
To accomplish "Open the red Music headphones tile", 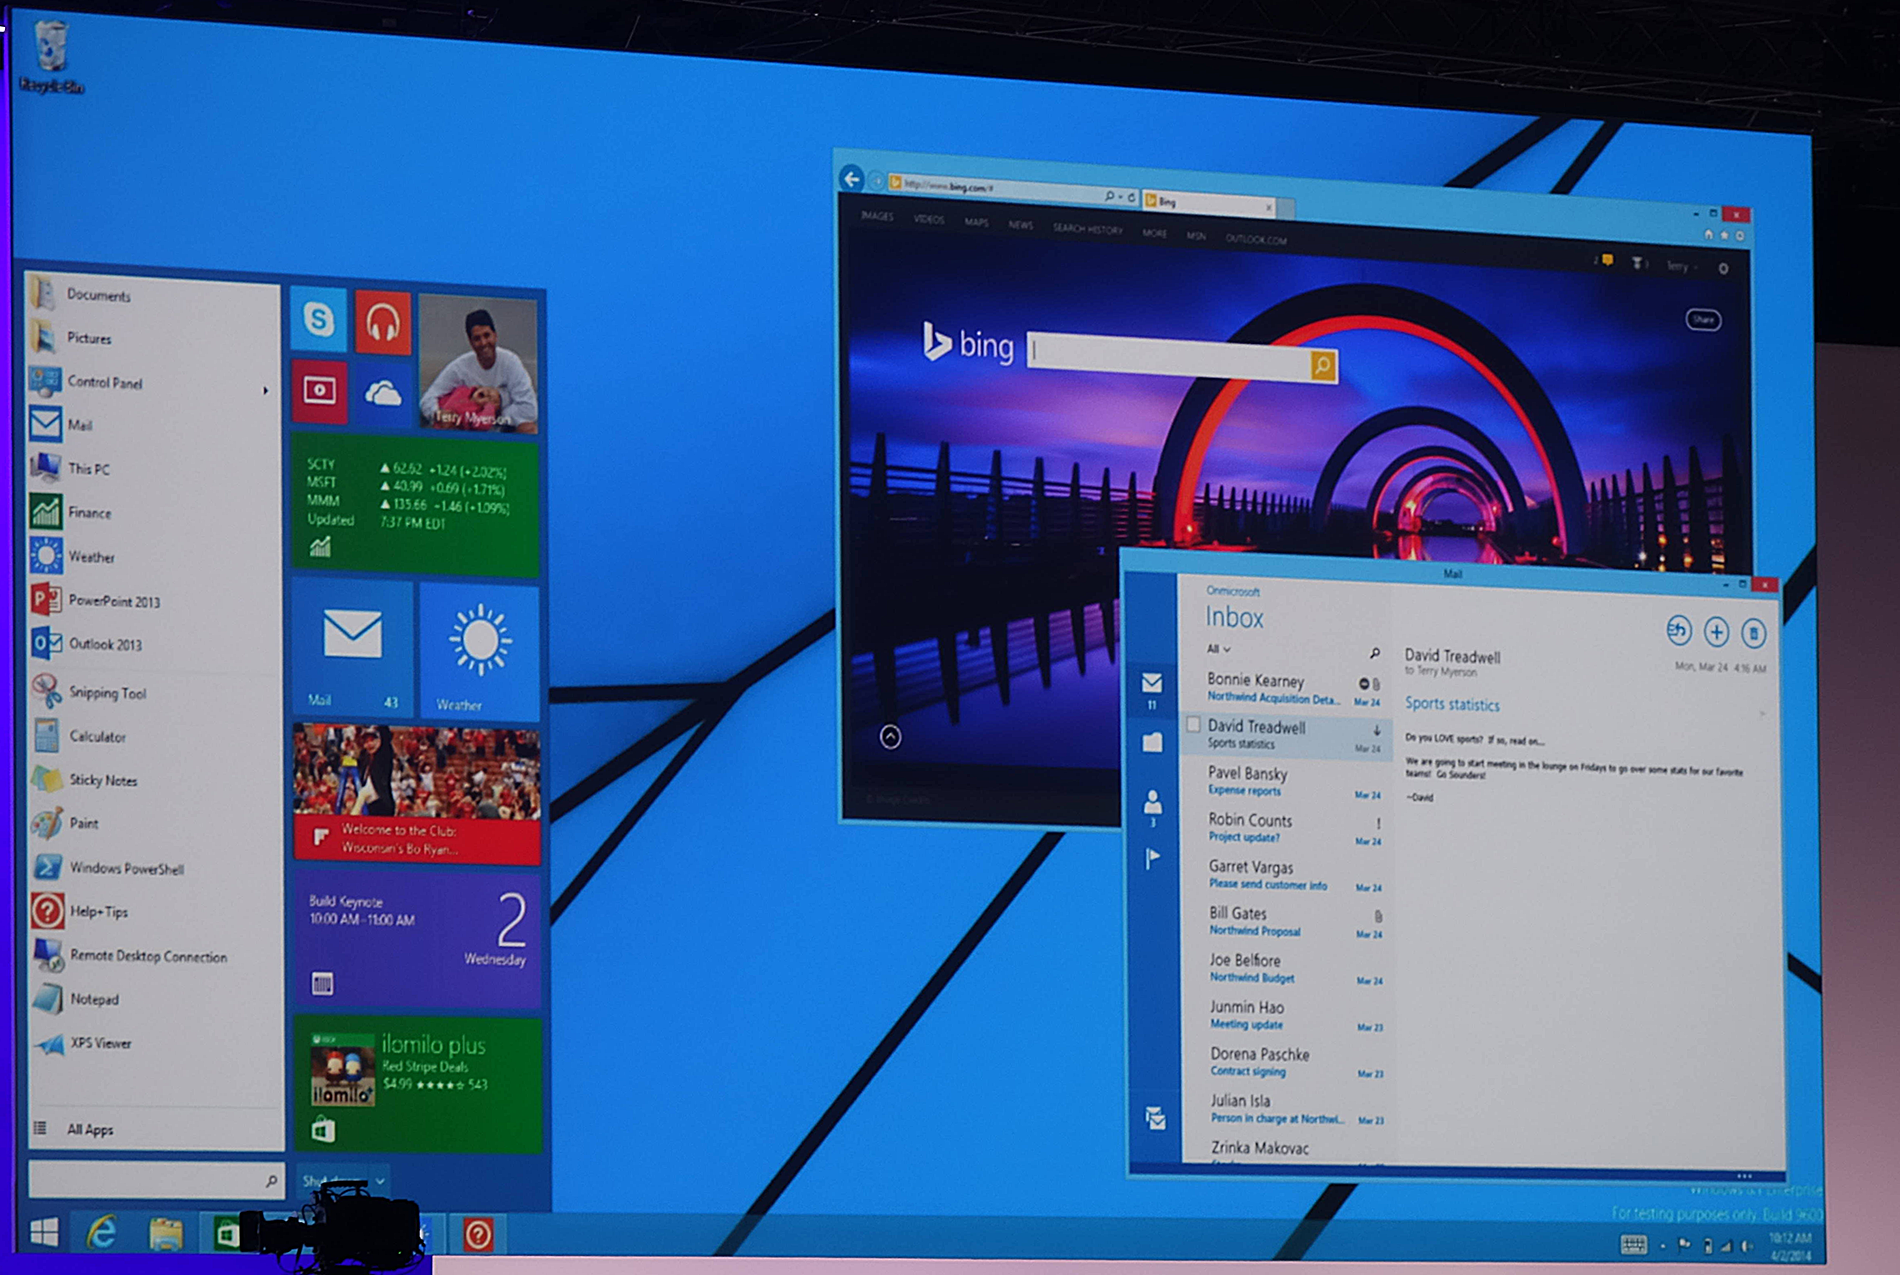I will (382, 323).
